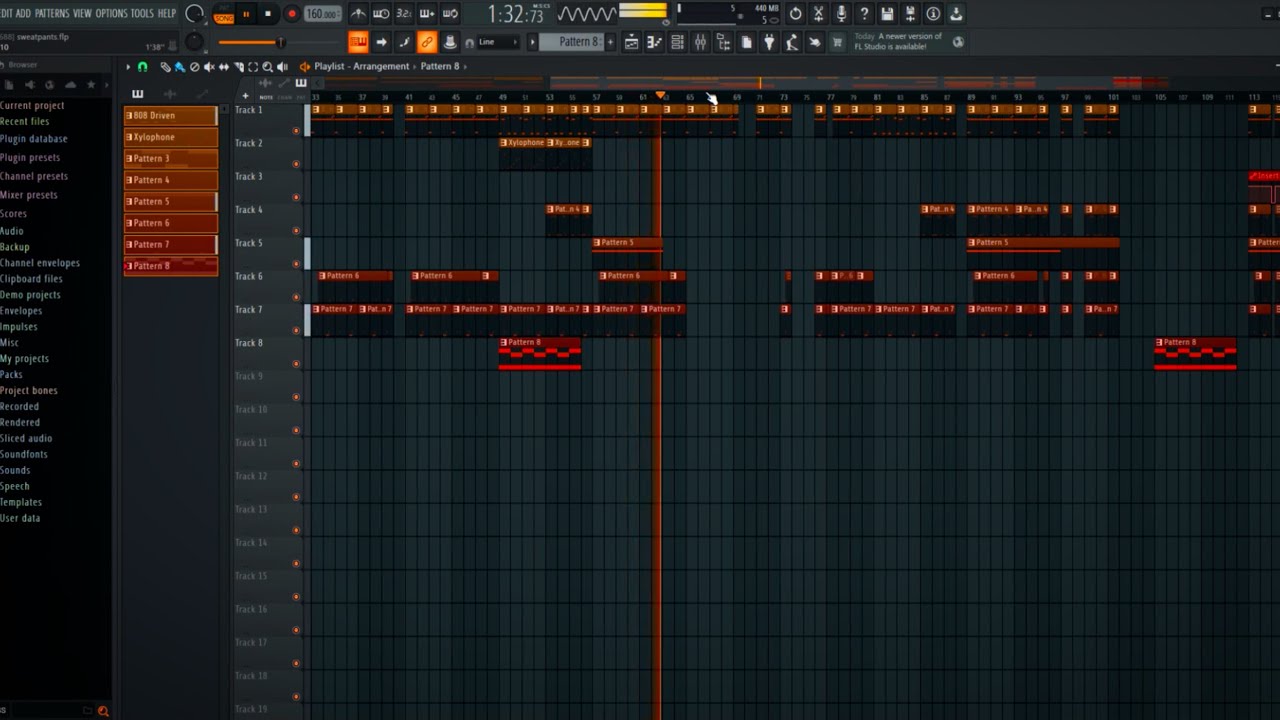This screenshot has height=720, width=1280.
Task: Select the playlist Mute tool
Action: [x=209, y=67]
